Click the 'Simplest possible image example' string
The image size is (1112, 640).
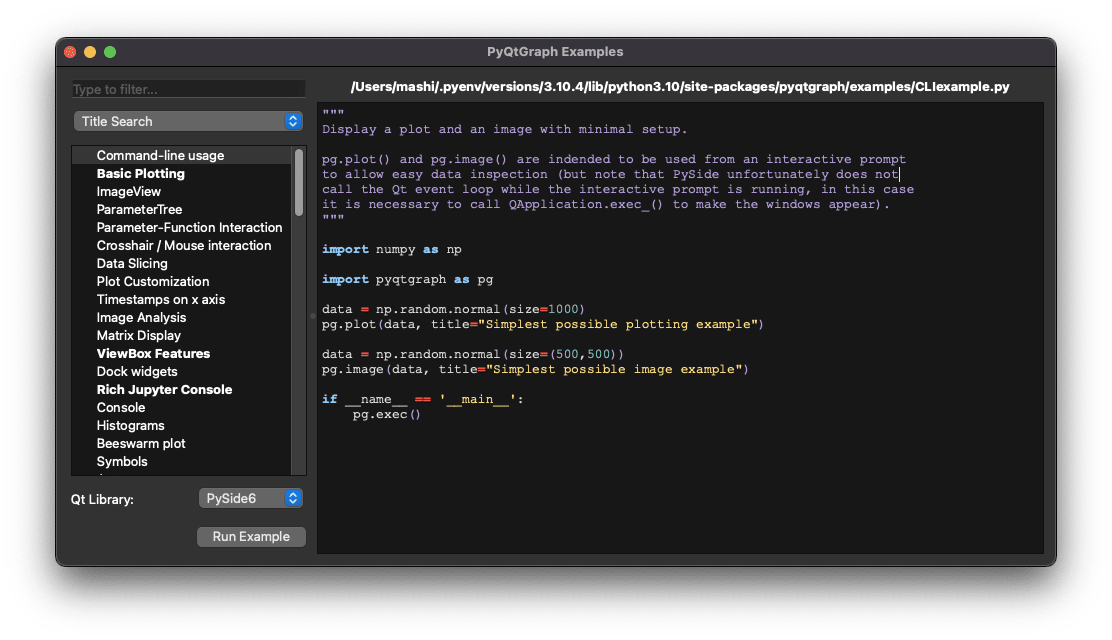(x=615, y=369)
